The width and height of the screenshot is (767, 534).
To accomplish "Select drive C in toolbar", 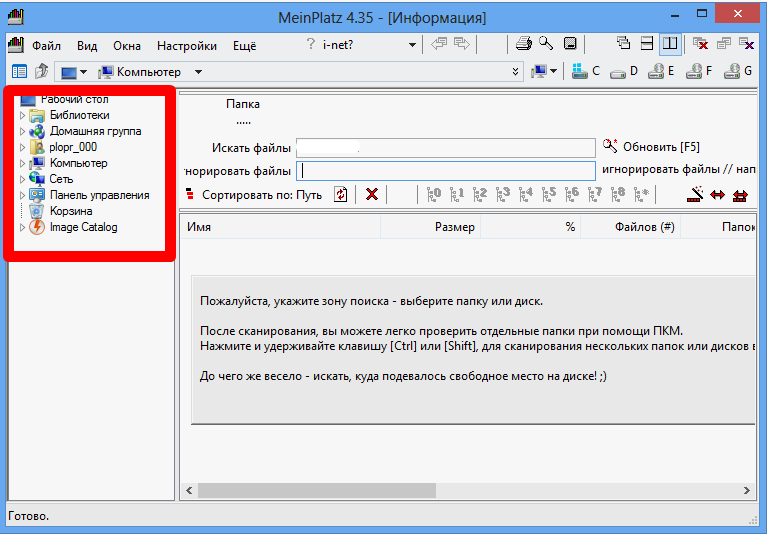I will [x=586, y=71].
